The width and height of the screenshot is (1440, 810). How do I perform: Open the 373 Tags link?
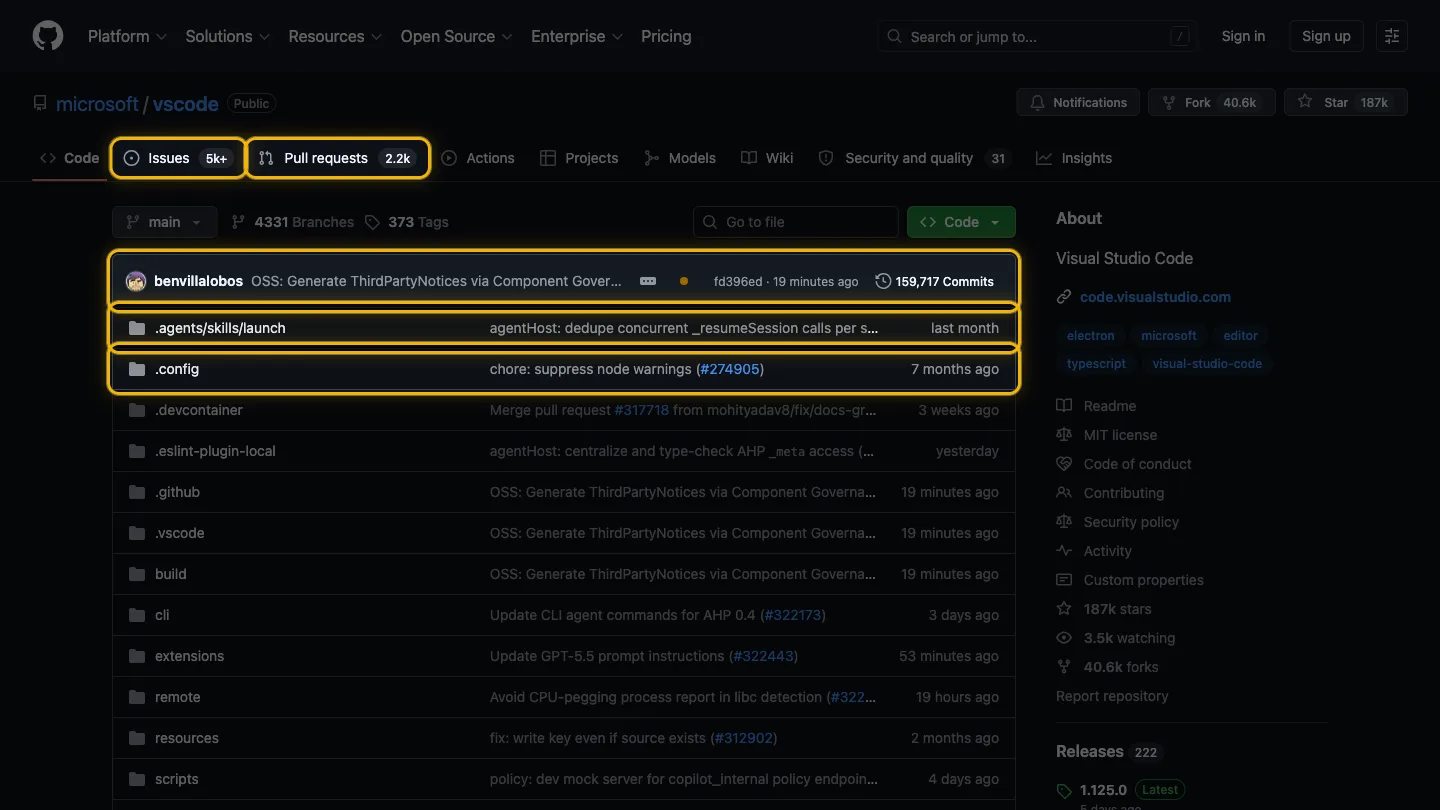(406, 222)
